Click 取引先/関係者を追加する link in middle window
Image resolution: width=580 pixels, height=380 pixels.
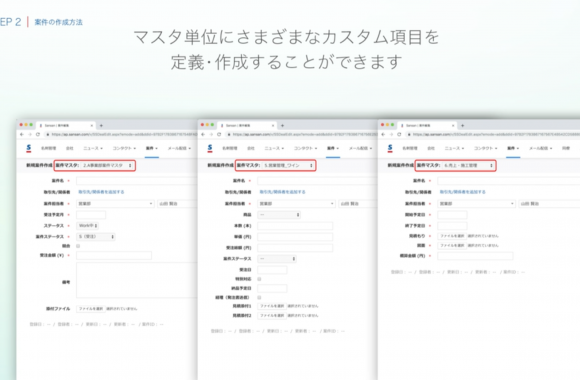point(282,192)
